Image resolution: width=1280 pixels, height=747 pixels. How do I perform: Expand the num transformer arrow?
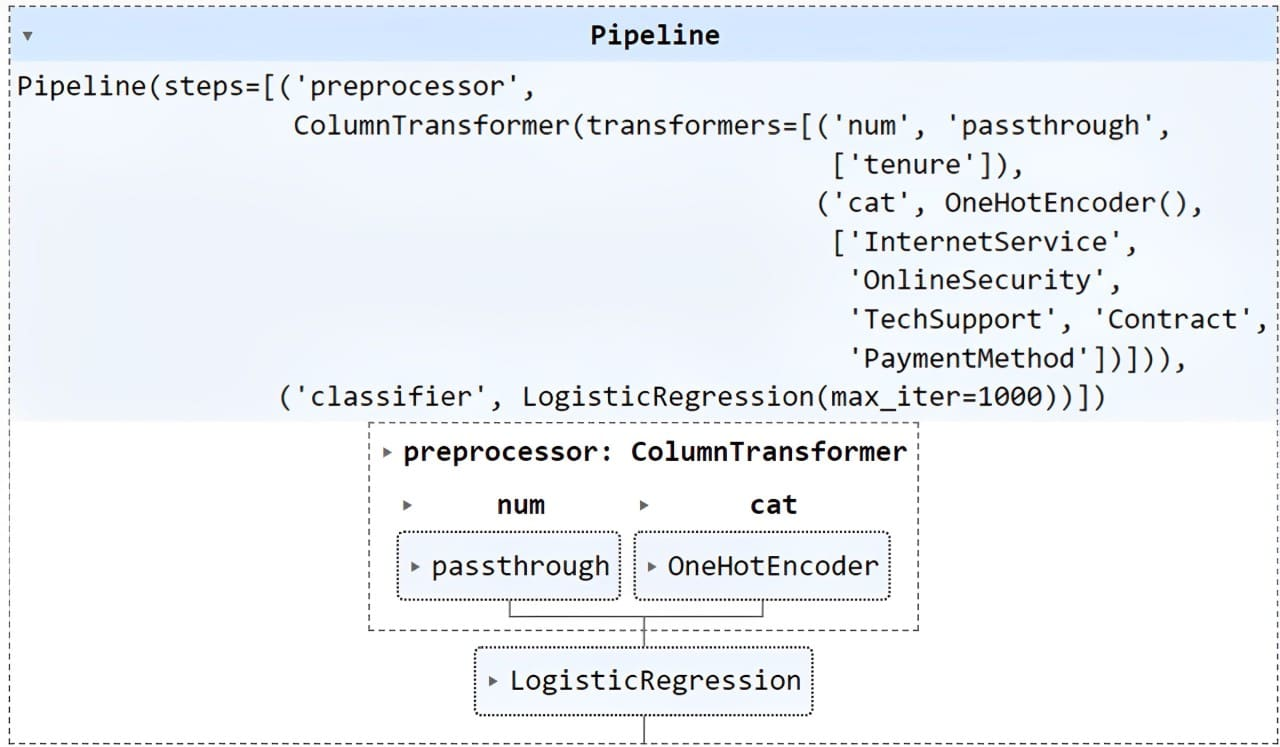click(x=407, y=506)
